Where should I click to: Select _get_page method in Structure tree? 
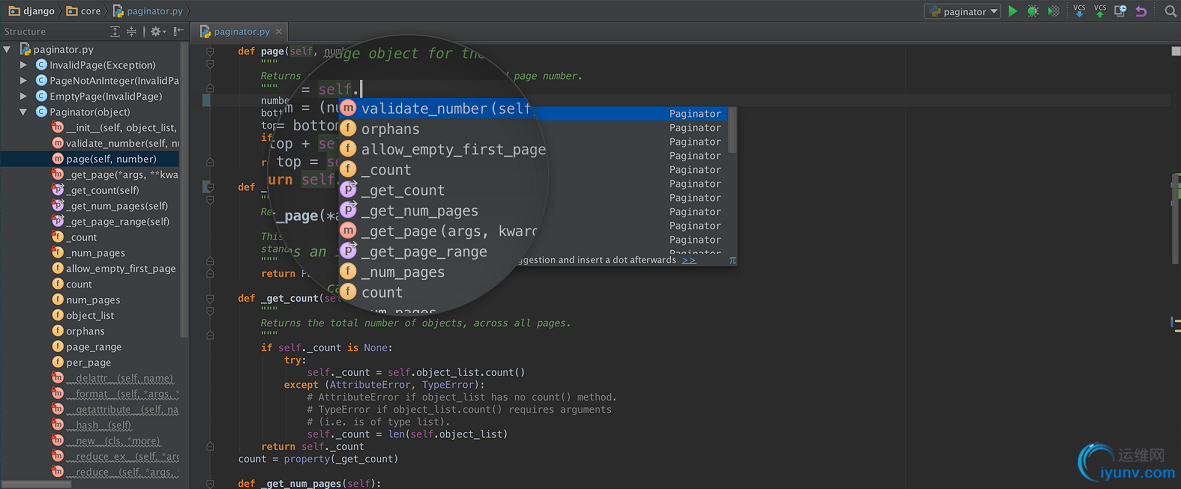(114, 175)
